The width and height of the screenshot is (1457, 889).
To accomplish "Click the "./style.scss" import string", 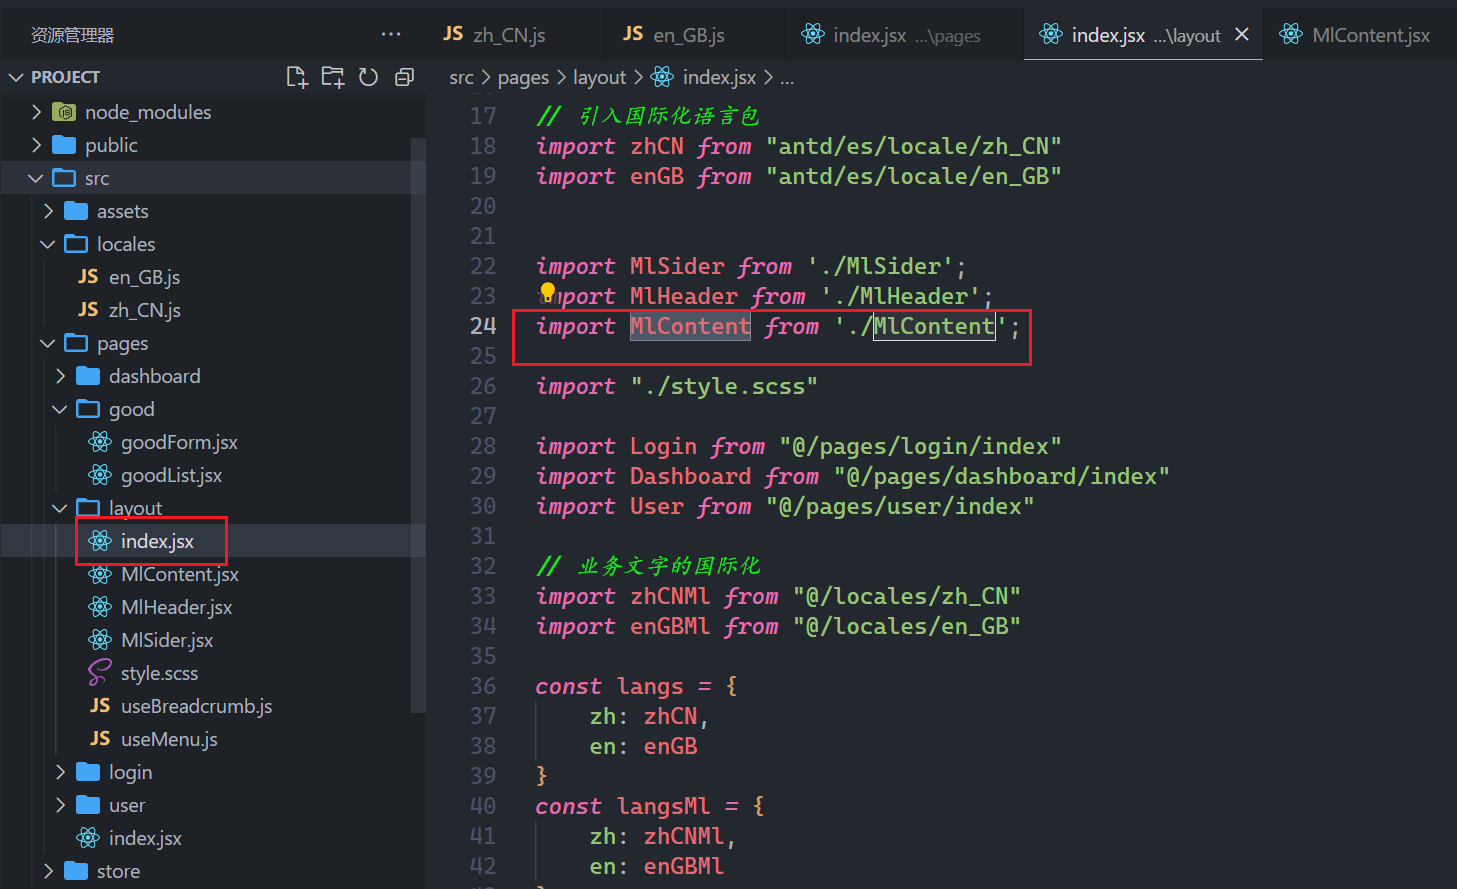I will (x=724, y=386).
